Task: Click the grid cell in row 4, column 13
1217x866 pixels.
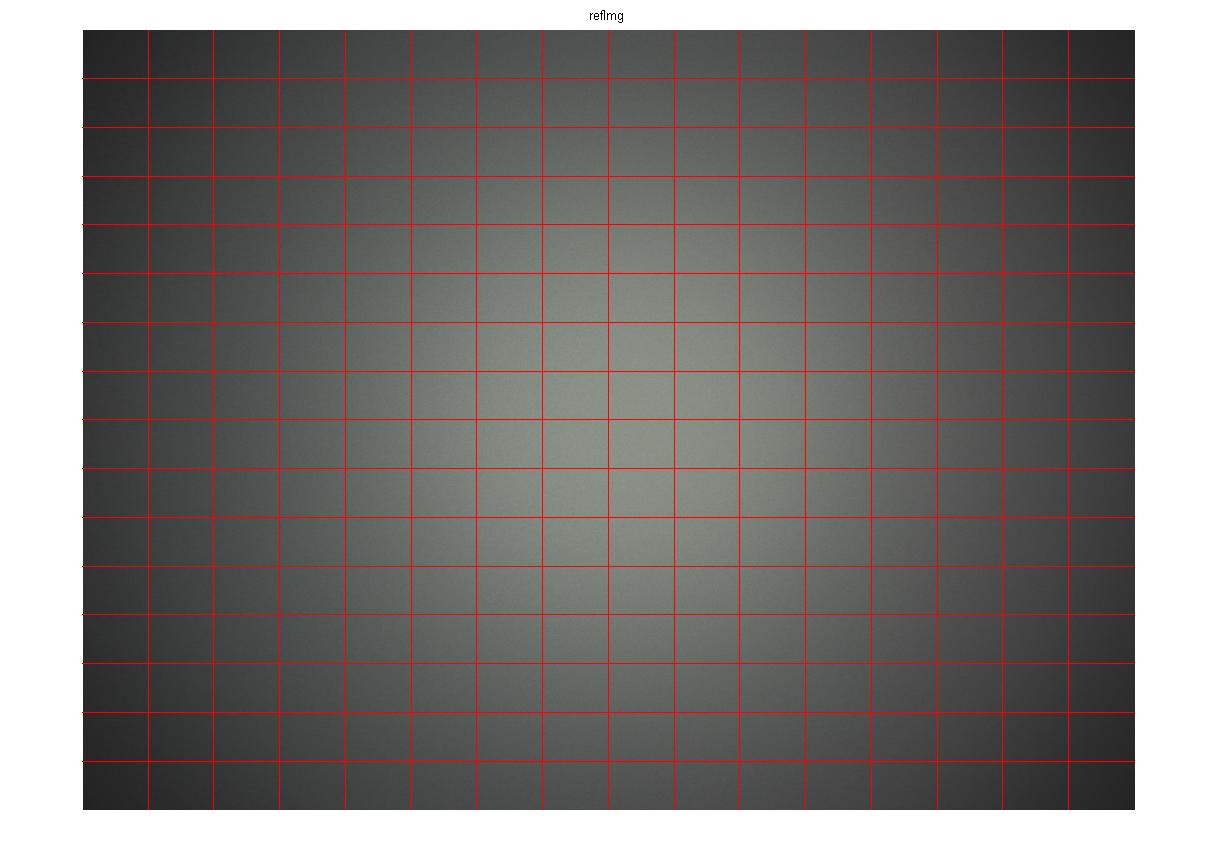Action: 904,200
